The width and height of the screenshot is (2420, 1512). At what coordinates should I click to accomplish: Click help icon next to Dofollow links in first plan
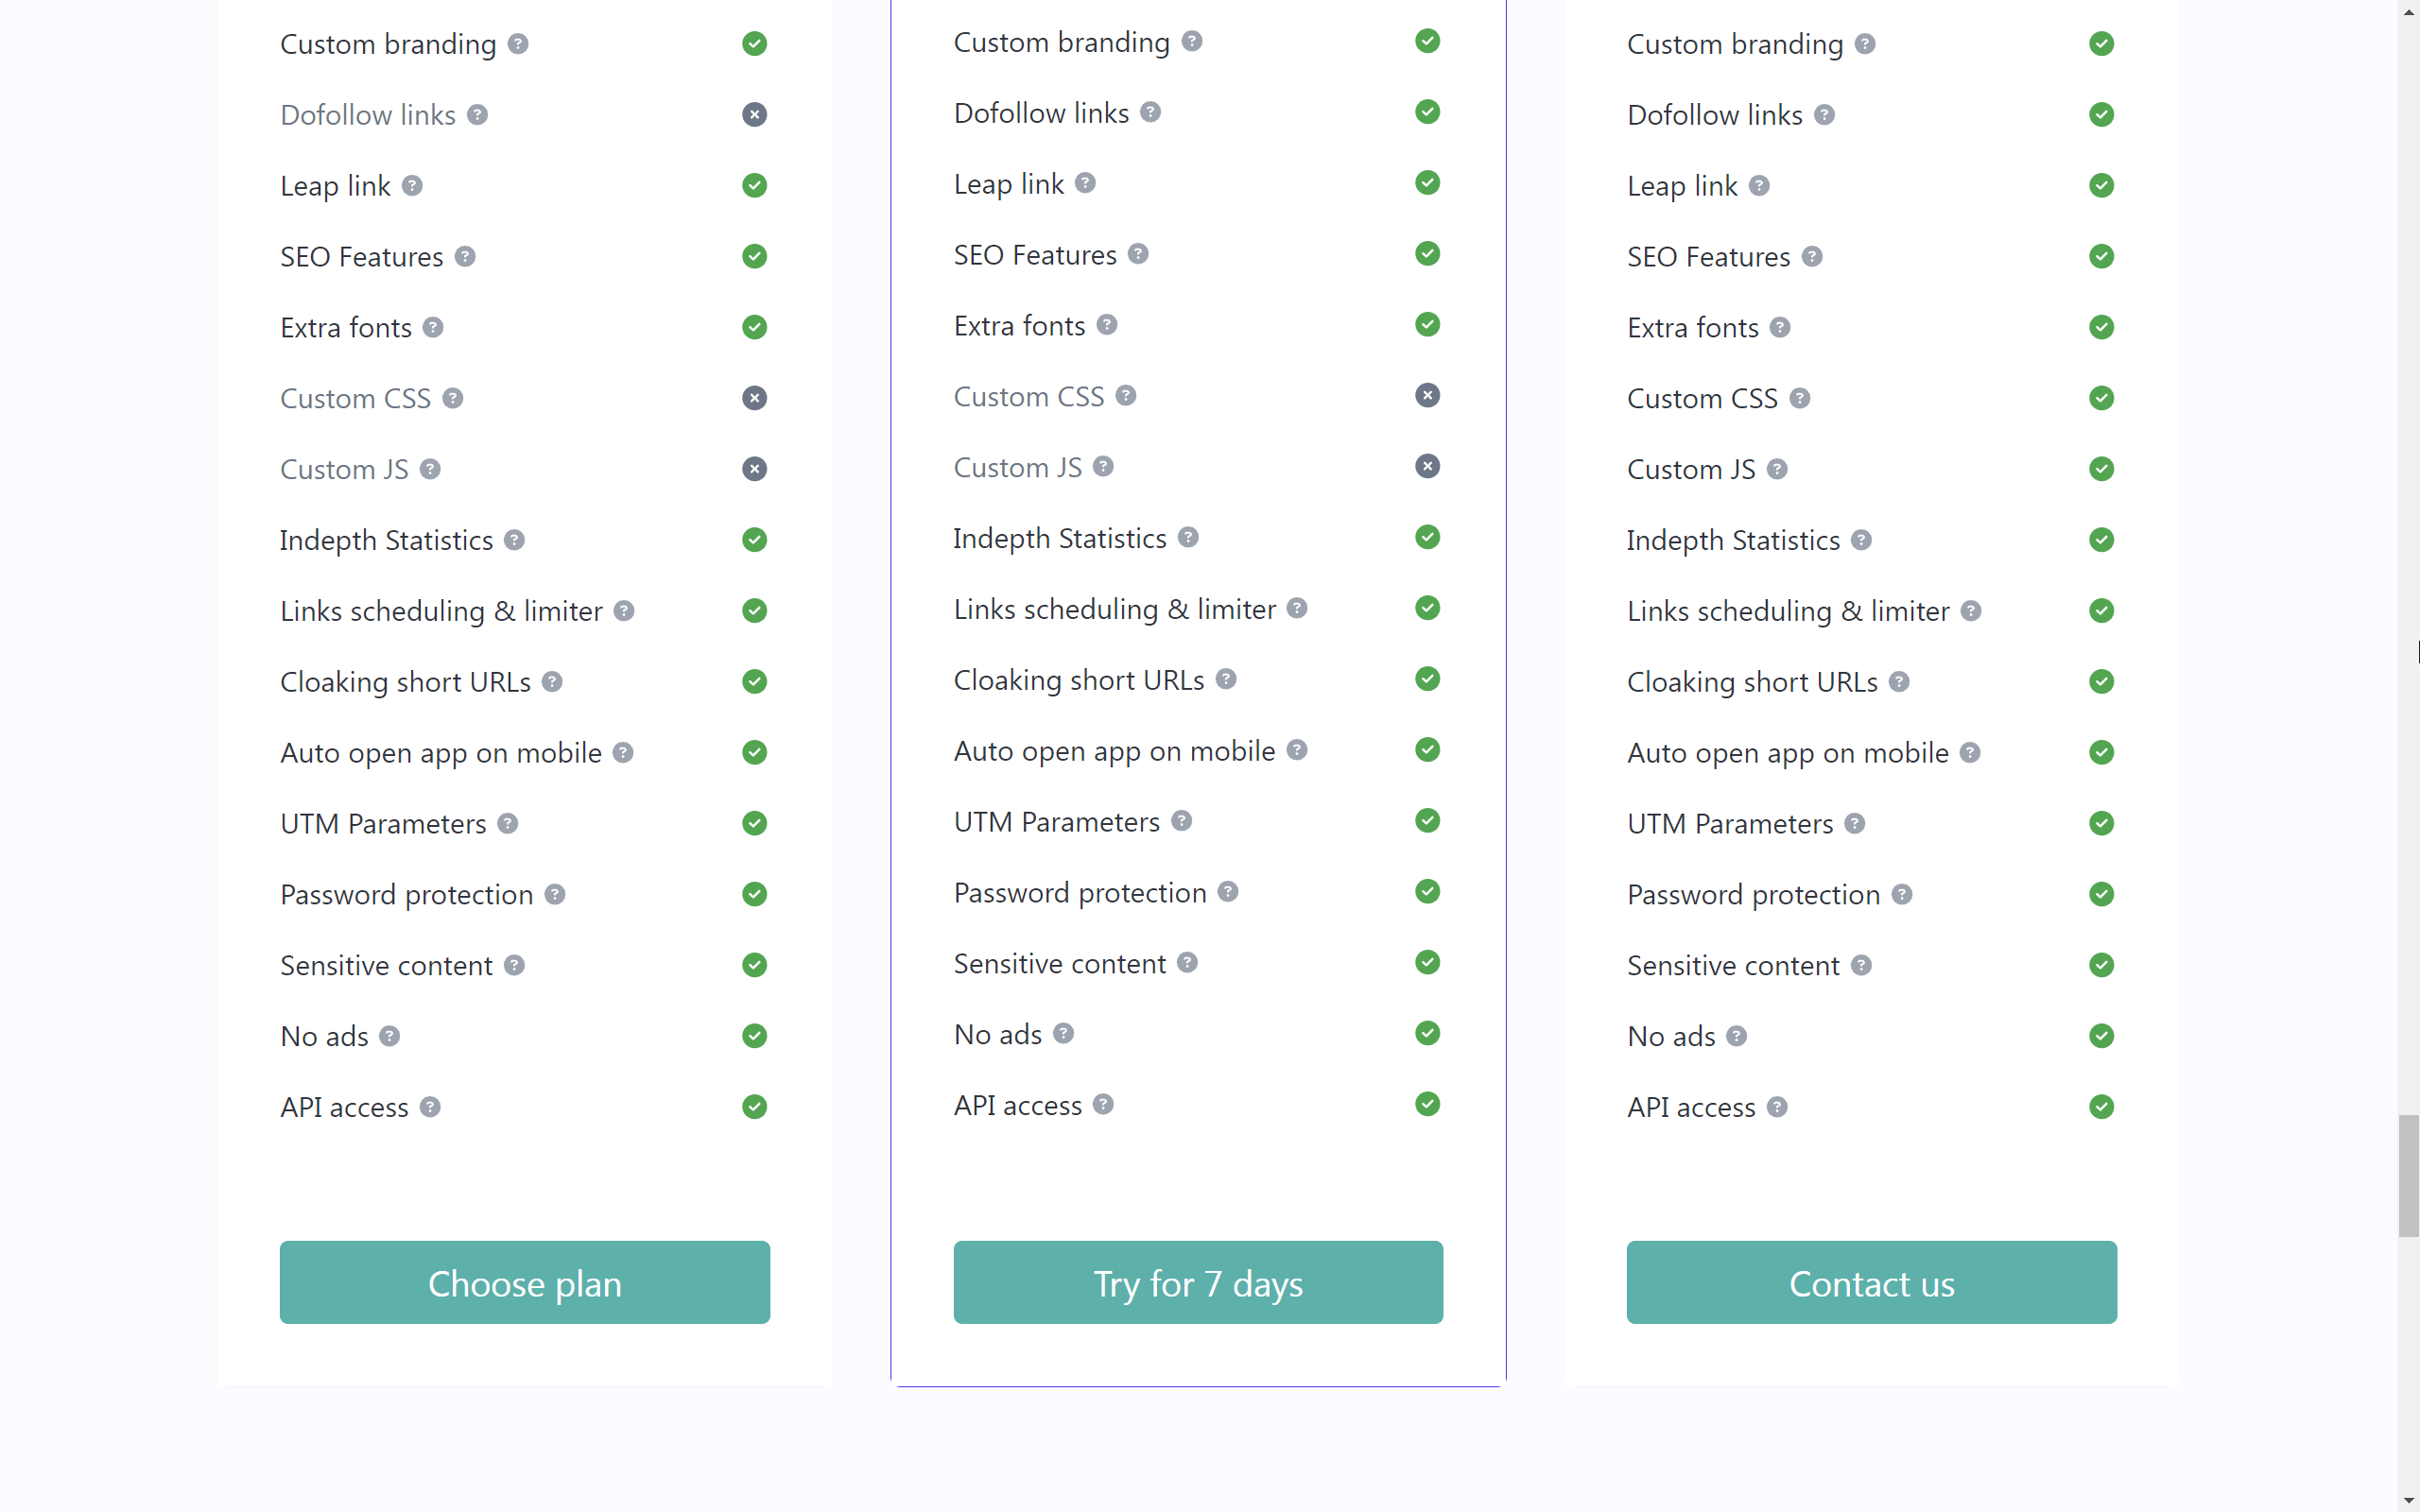(x=477, y=115)
